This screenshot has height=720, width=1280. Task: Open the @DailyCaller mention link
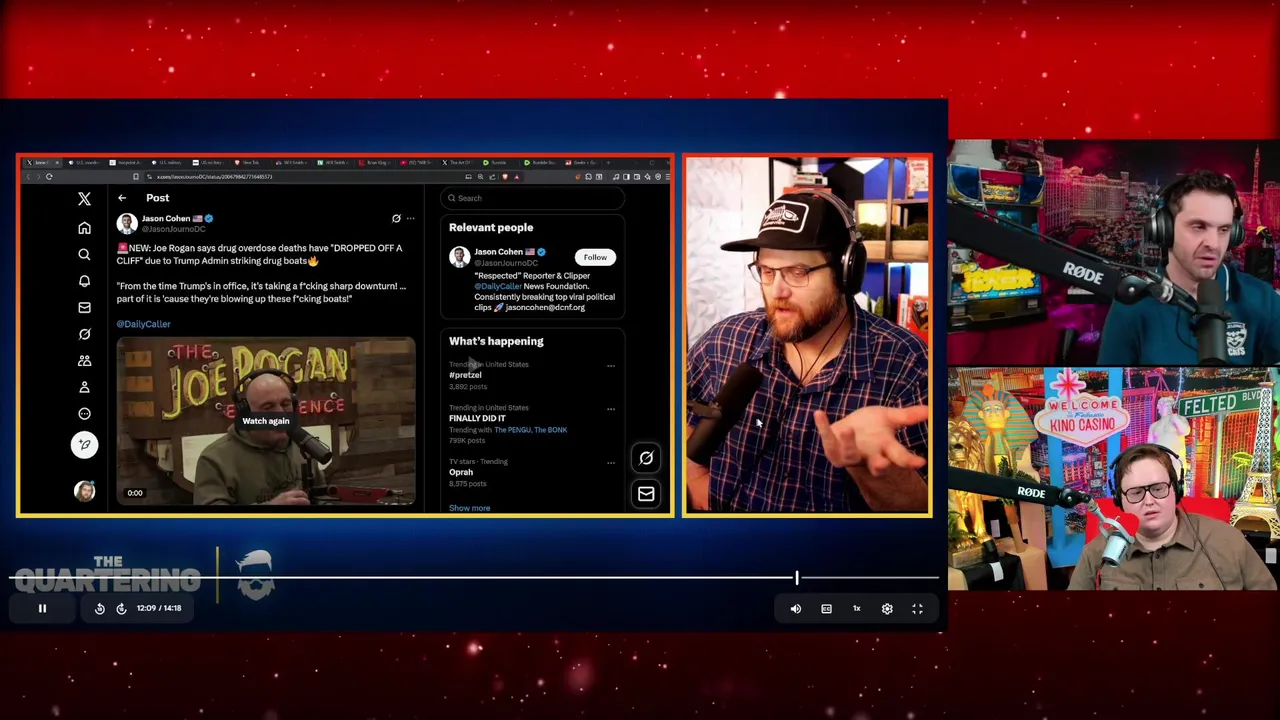point(143,324)
